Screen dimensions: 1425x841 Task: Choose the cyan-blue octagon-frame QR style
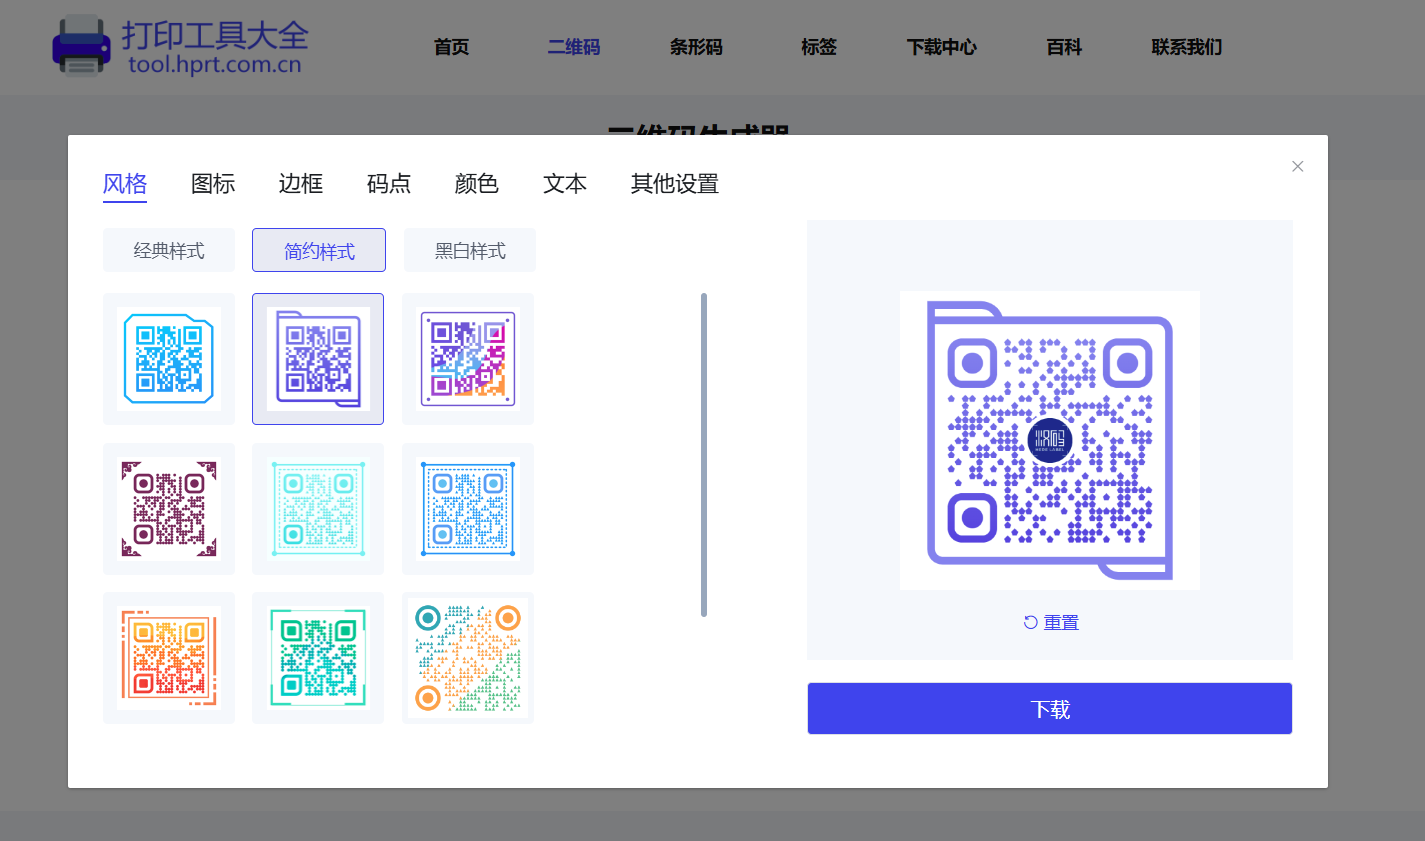click(169, 359)
